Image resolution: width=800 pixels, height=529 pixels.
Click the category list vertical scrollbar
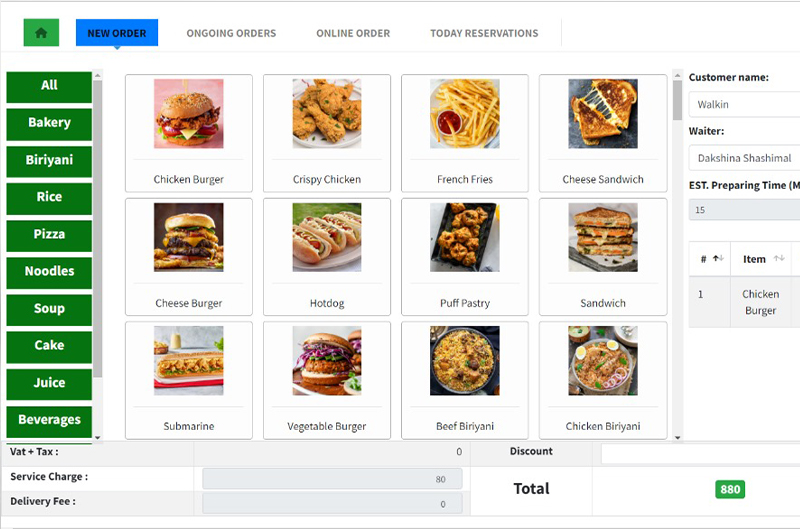point(97,229)
